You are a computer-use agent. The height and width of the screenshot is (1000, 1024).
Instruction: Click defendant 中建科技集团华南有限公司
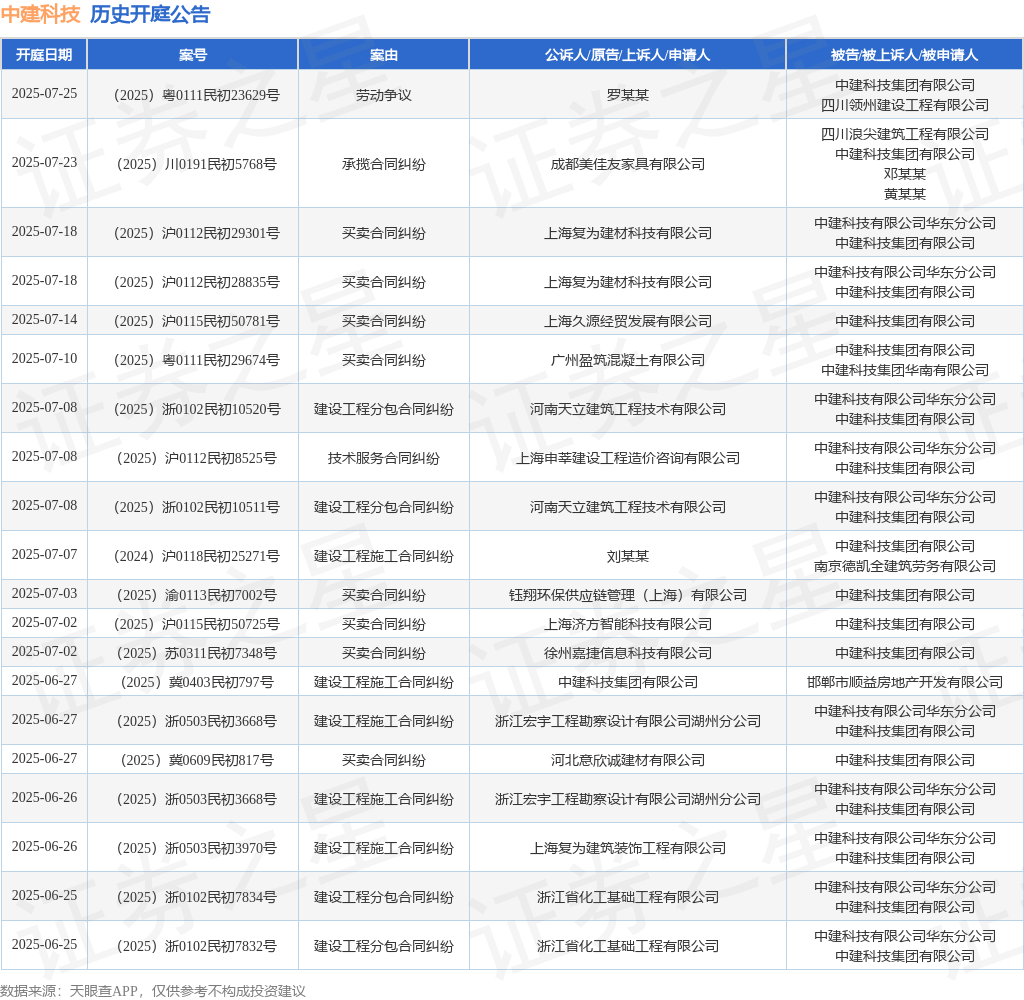904,370
